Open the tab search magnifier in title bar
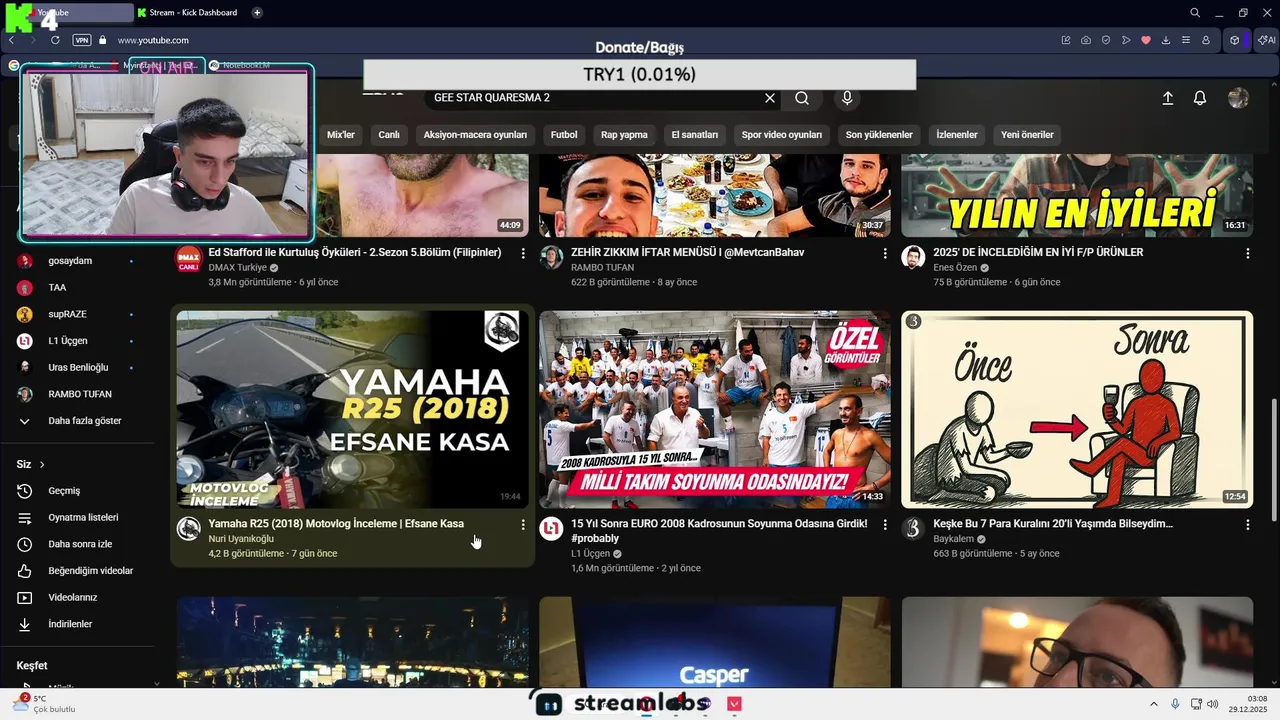1280x720 pixels. [1195, 13]
